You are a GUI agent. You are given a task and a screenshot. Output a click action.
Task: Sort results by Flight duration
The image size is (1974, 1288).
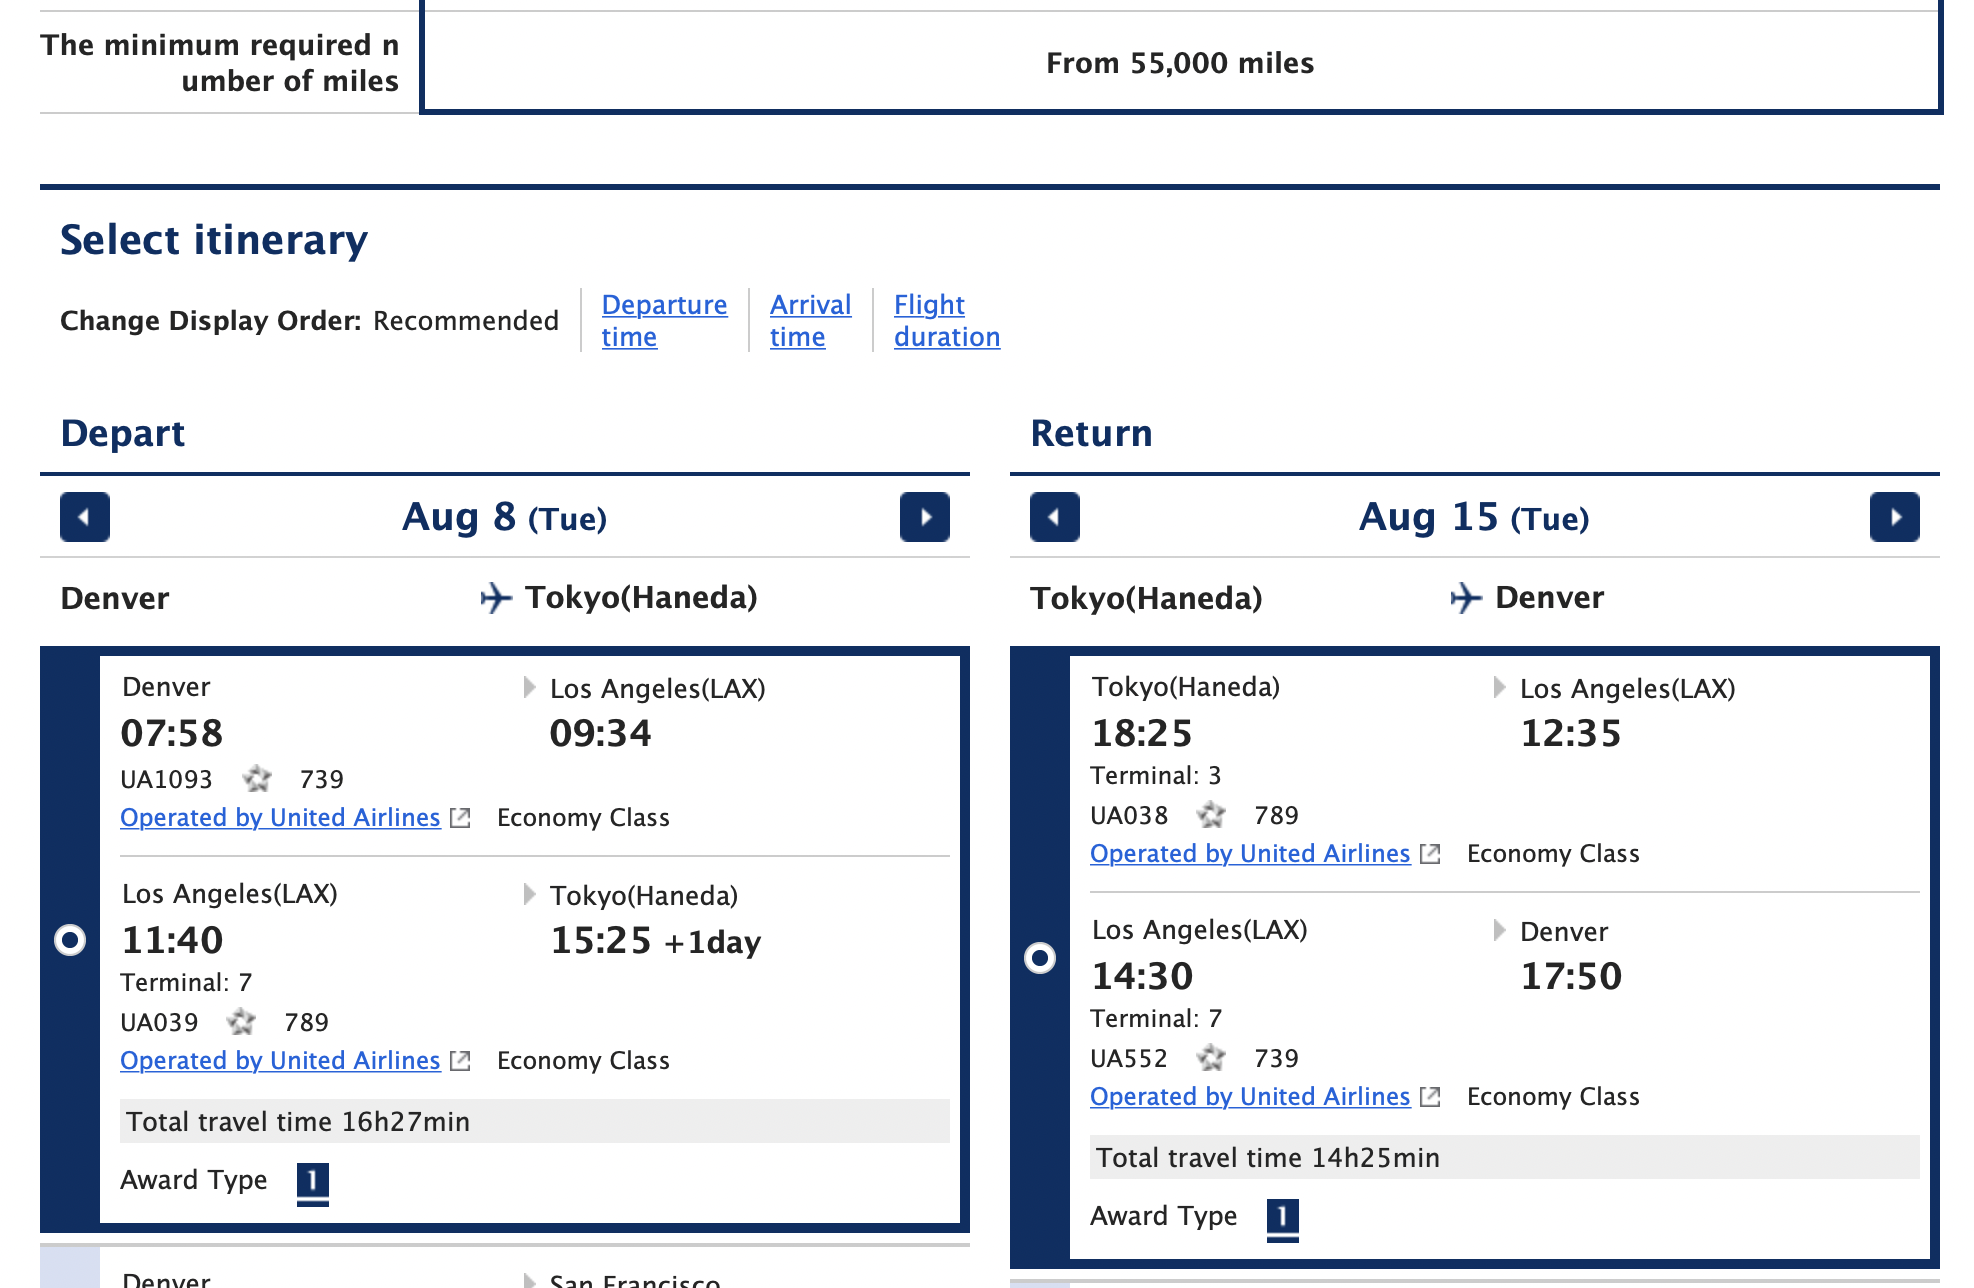(946, 320)
